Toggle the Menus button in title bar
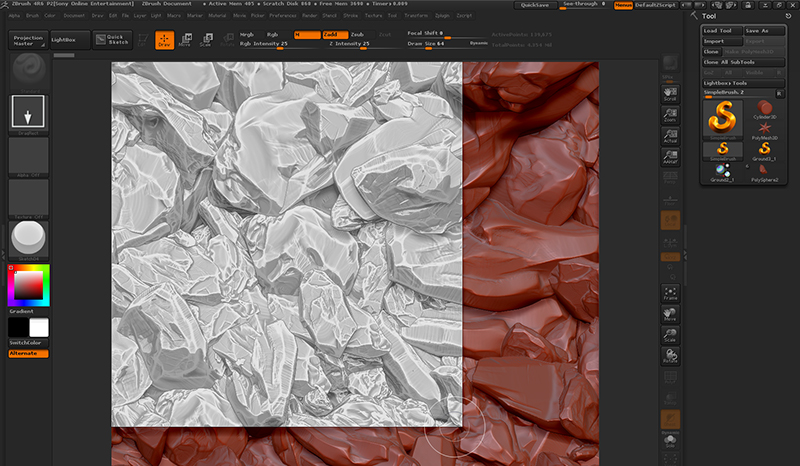The width and height of the screenshot is (800, 466). click(x=623, y=5)
